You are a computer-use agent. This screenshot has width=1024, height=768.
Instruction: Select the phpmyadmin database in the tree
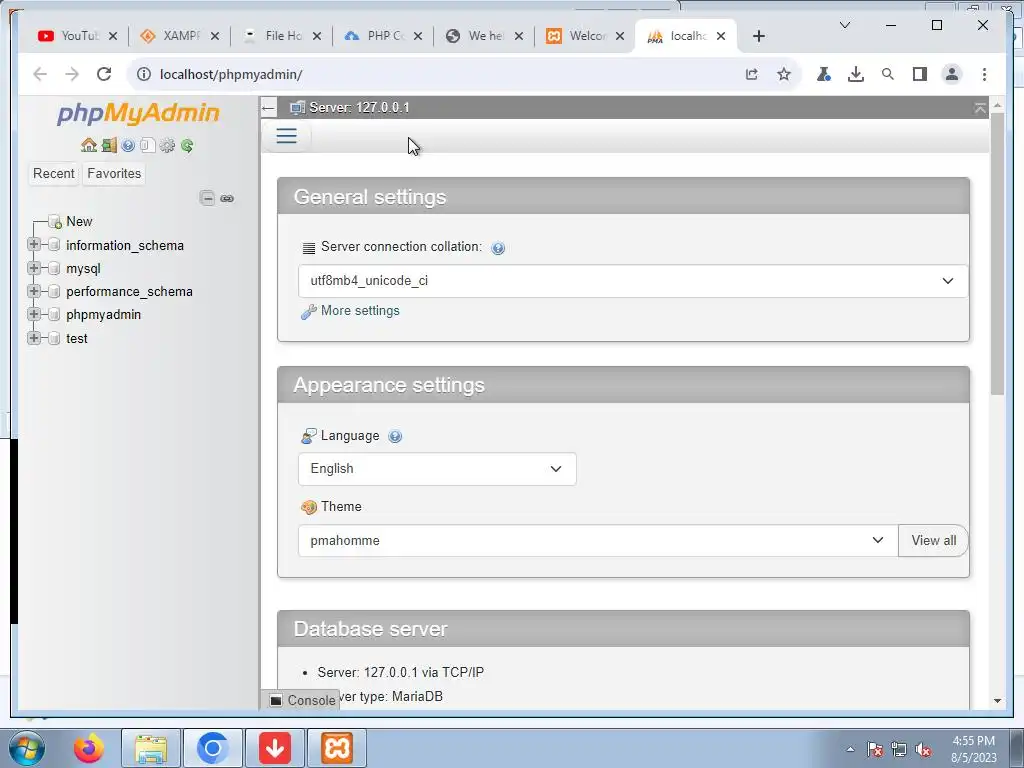[x=103, y=315]
